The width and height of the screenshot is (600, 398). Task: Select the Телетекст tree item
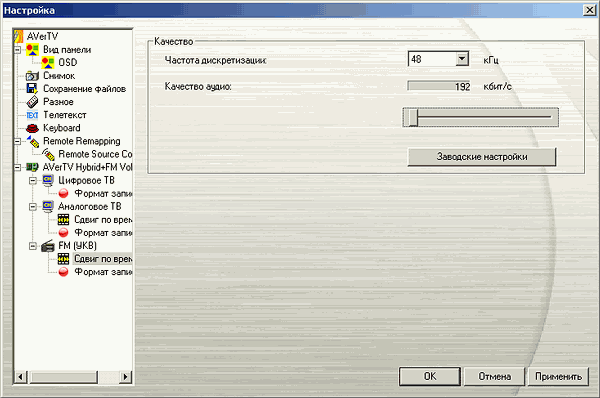point(65,115)
